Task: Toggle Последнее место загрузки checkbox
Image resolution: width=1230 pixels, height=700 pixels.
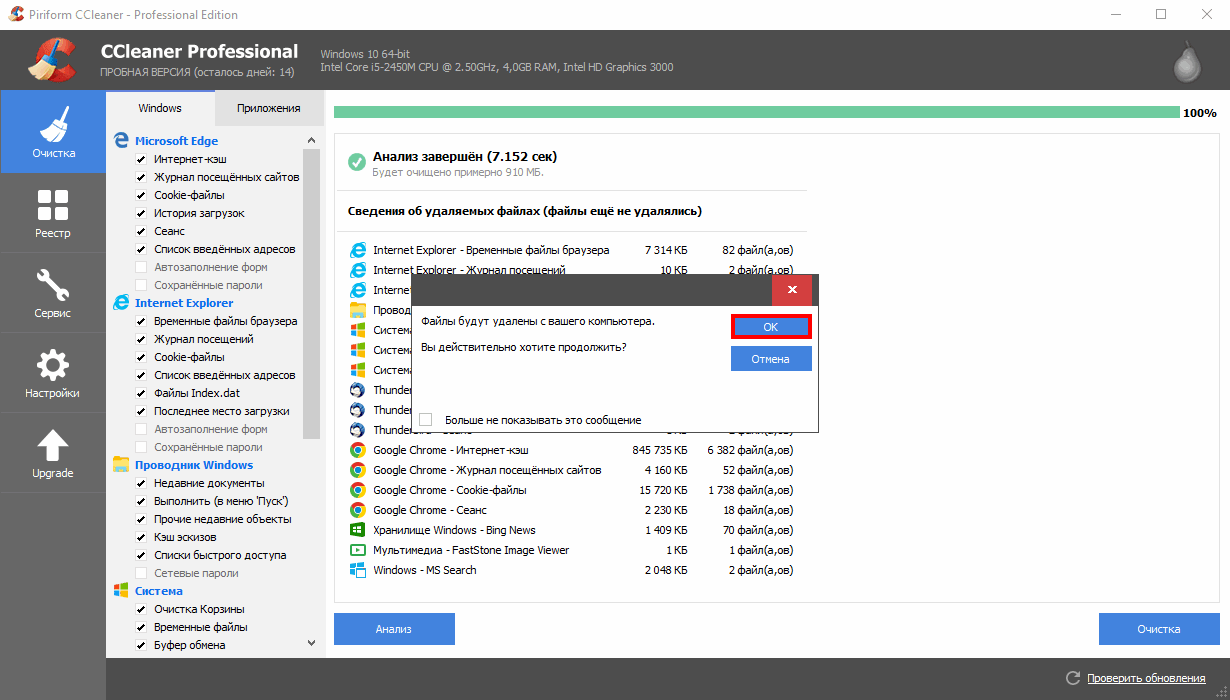Action: click(x=141, y=411)
